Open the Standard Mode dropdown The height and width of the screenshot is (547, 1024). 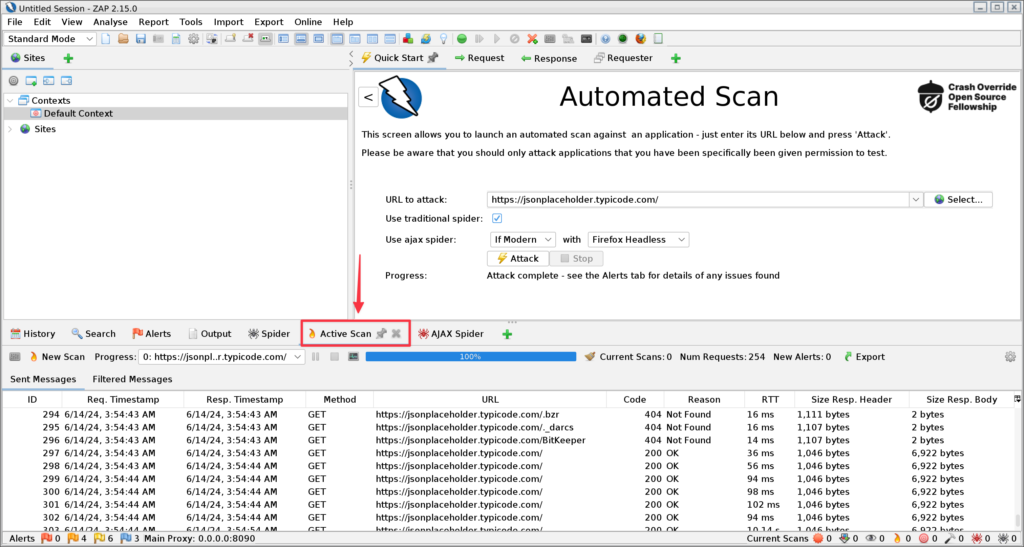[x=50, y=39]
